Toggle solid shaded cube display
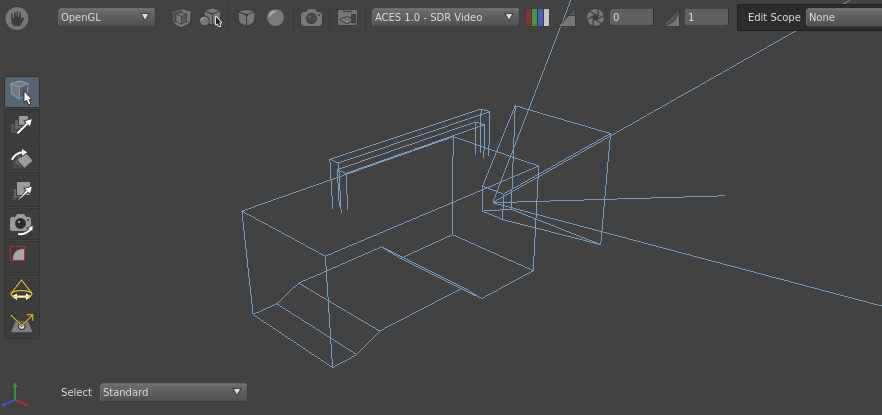This screenshot has height=415, width=882. (x=246, y=17)
